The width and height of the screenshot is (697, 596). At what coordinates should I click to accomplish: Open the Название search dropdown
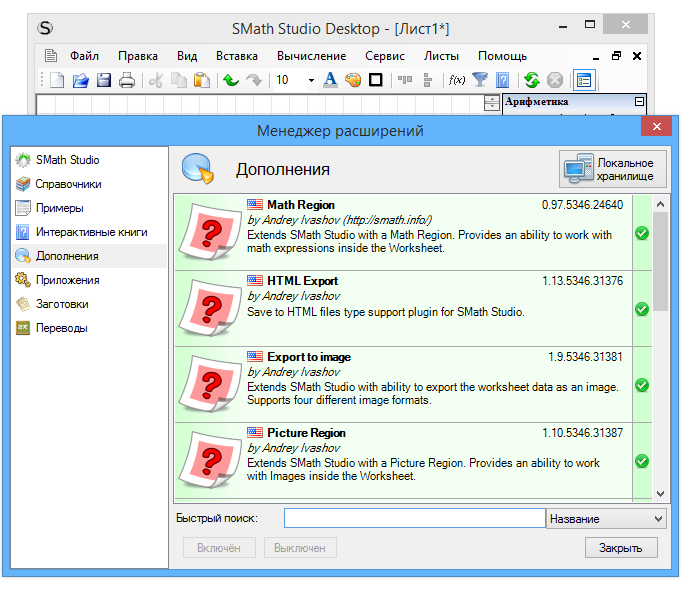click(x=606, y=519)
